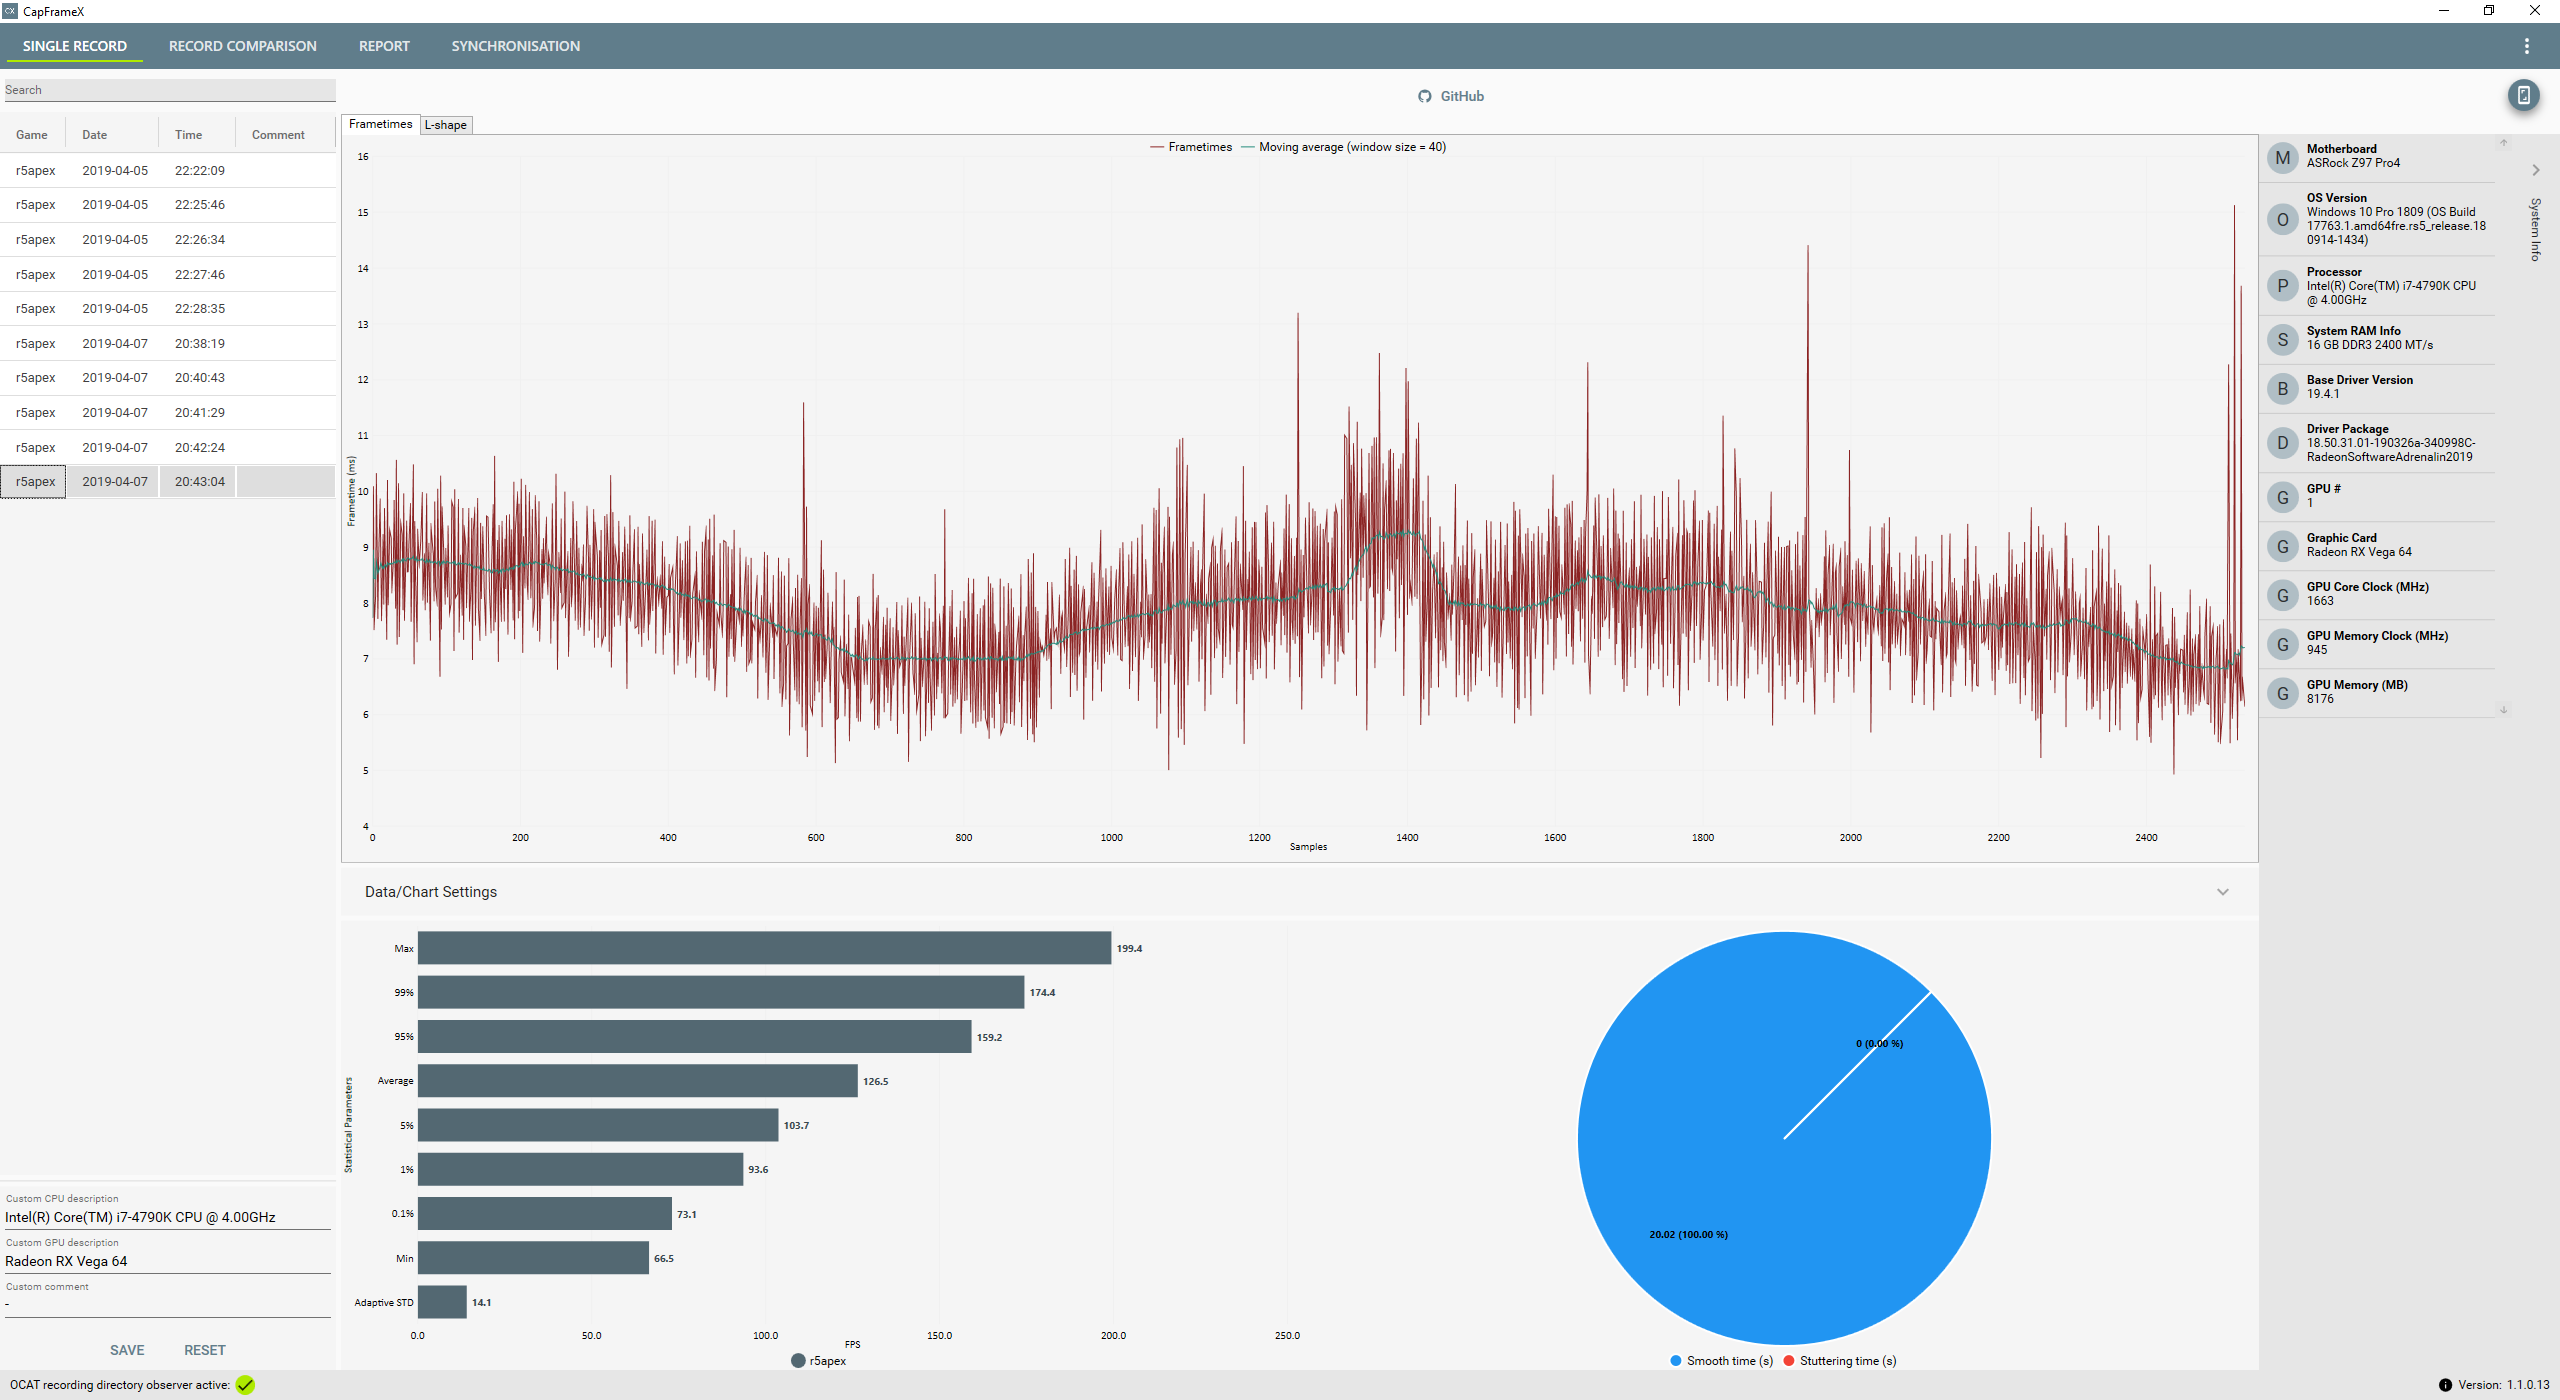Open the L-shape chart tab
Screen dimensions: 2560x1400
(445, 125)
